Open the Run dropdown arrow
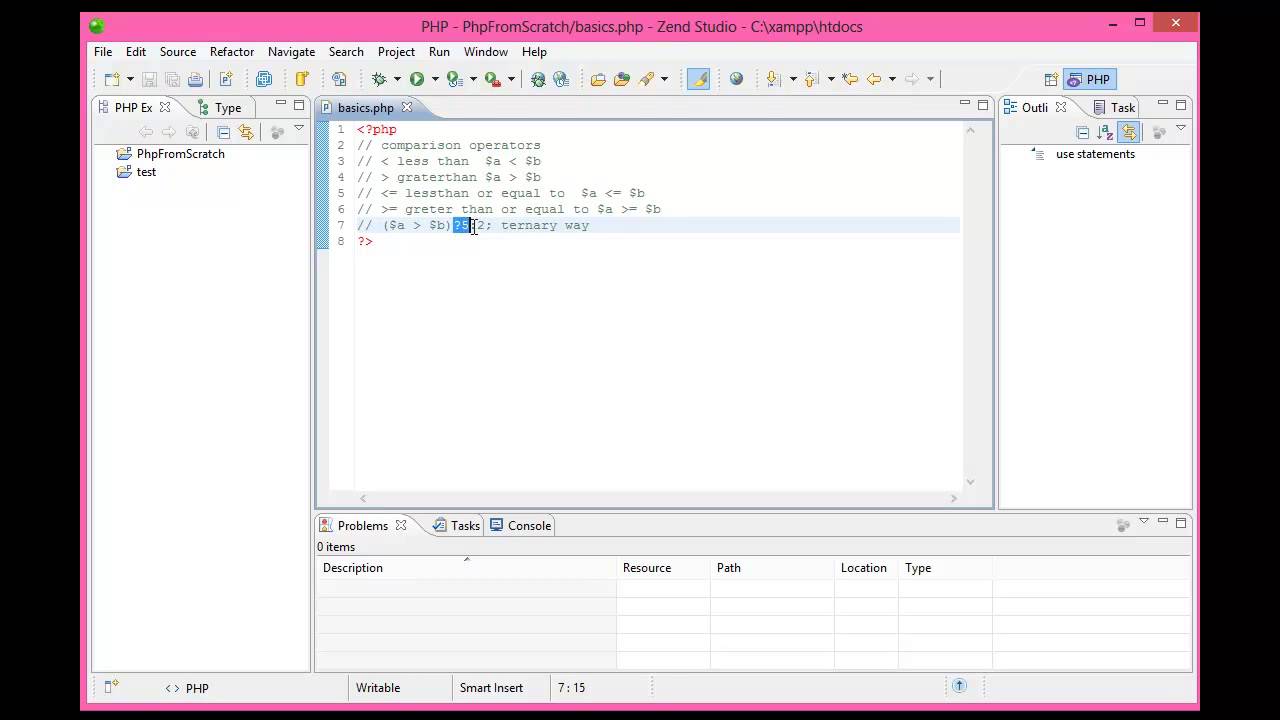 click(x=435, y=79)
